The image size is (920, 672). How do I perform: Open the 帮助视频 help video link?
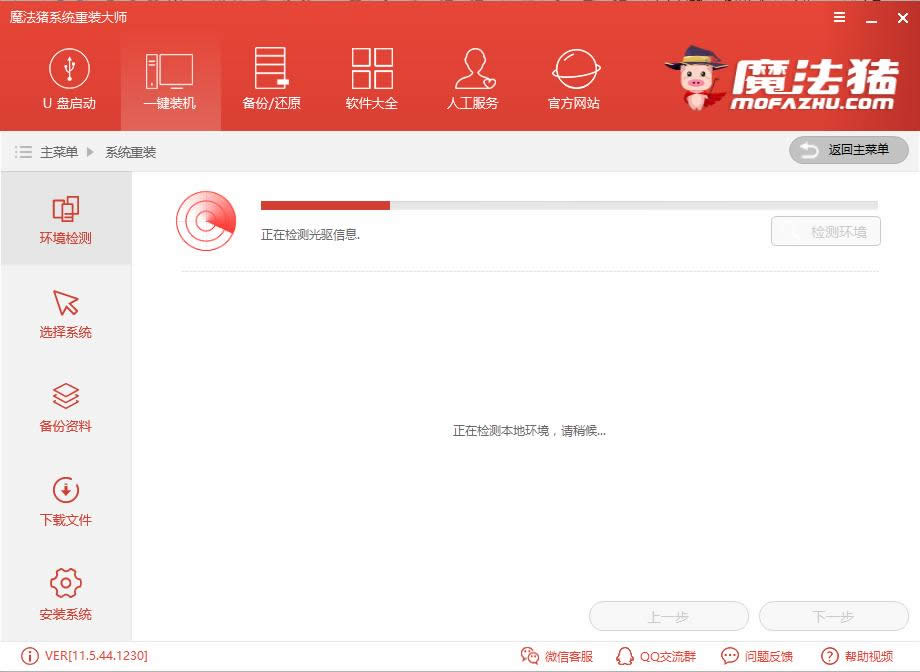pyautogui.click(x=857, y=656)
